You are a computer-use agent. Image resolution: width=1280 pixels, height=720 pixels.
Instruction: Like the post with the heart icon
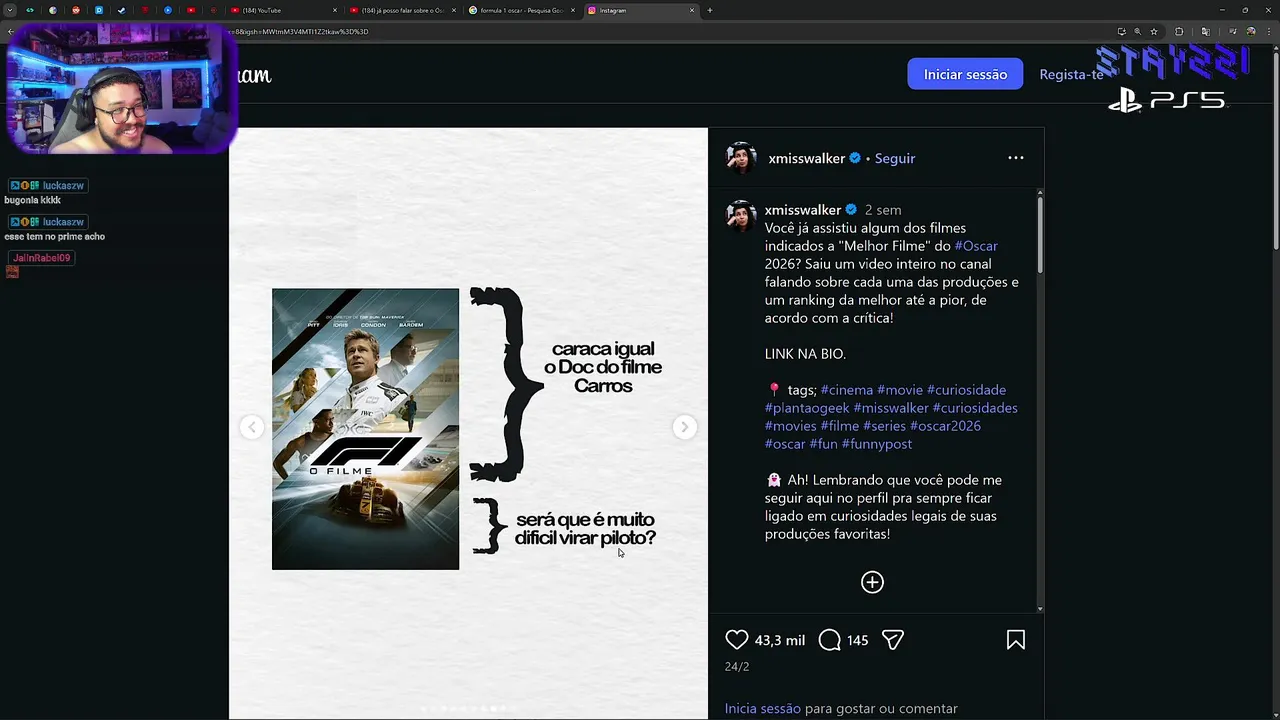tap(736, 640)
